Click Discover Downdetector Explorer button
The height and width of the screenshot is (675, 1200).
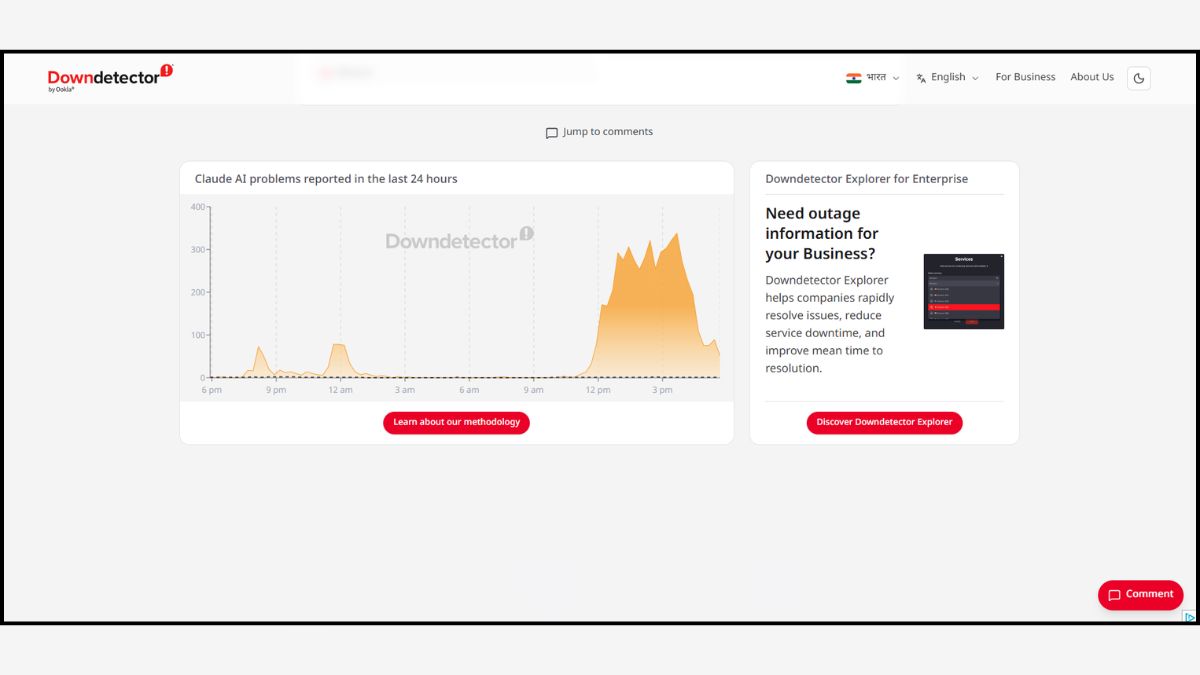pos(884,422)
